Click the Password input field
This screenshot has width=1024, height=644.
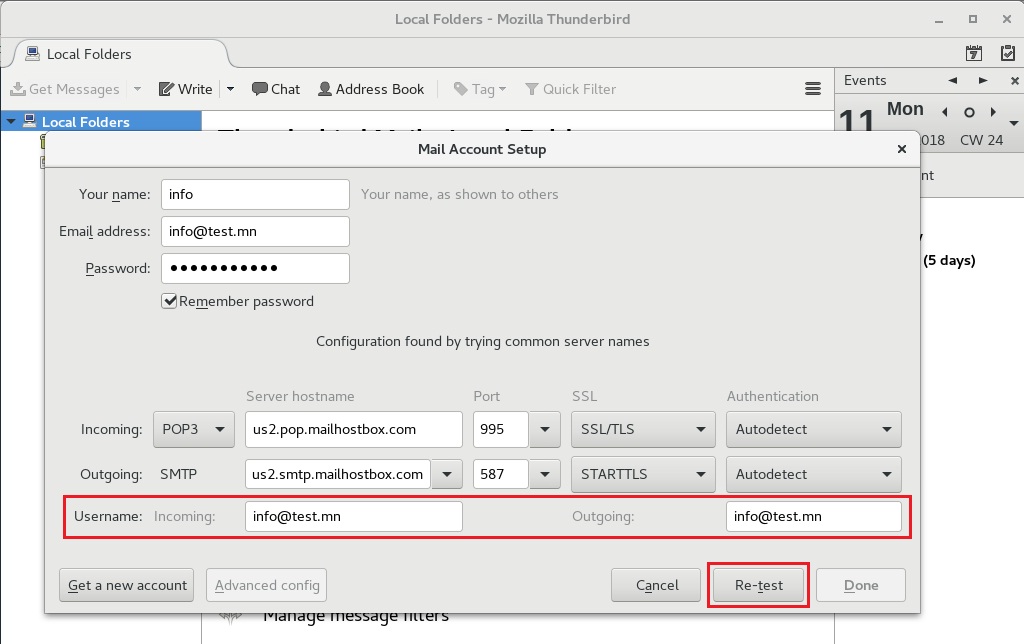pyautogui.click(x=255, y=268)
